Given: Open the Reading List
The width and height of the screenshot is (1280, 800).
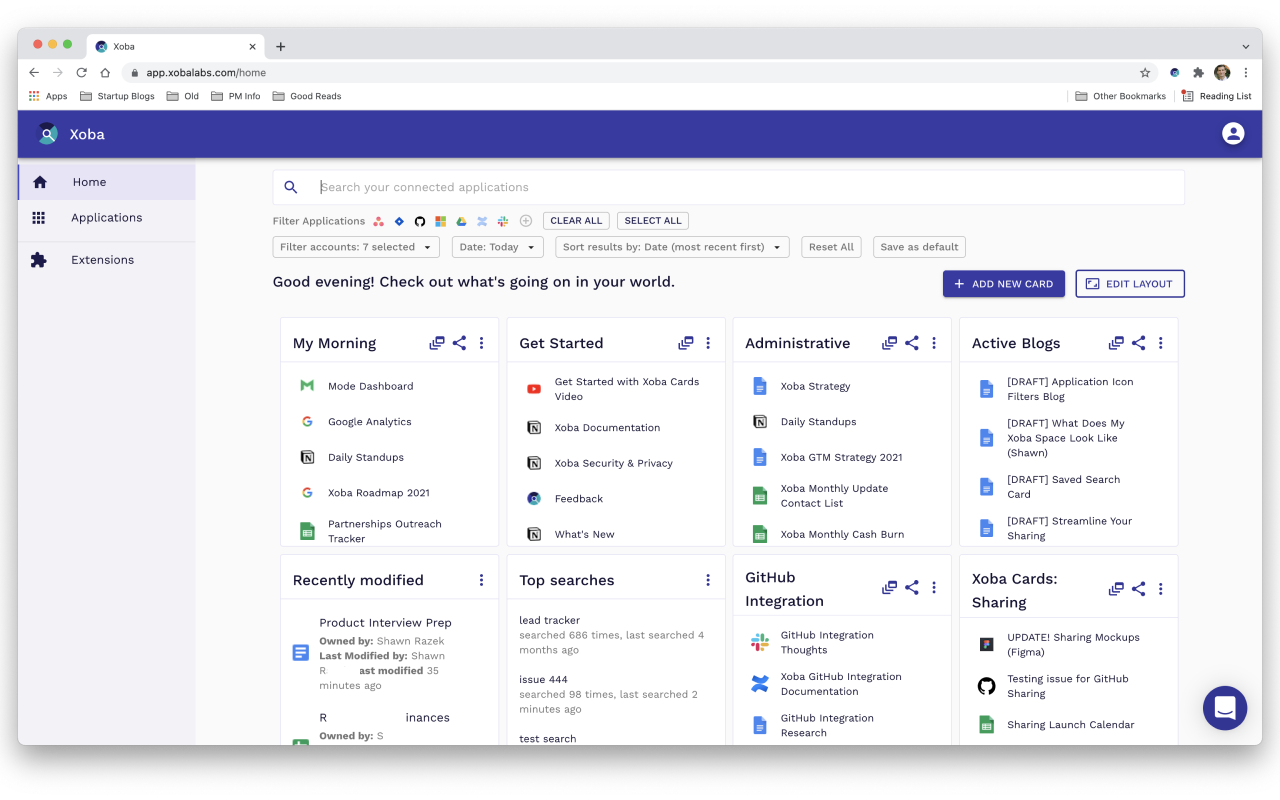Looking at the screenshot, I should pyautogui.click(x=1216, y=96).
